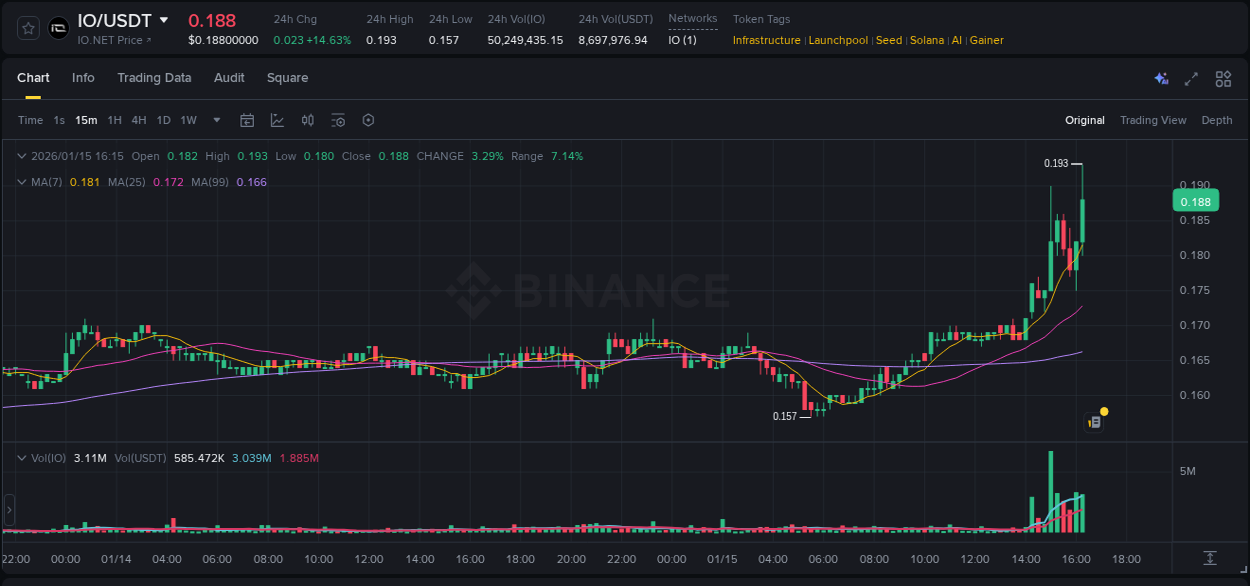Click the favorite star next to IO/USDT
The width and height of the screenshot is (1250, 586).
point(27,28)
